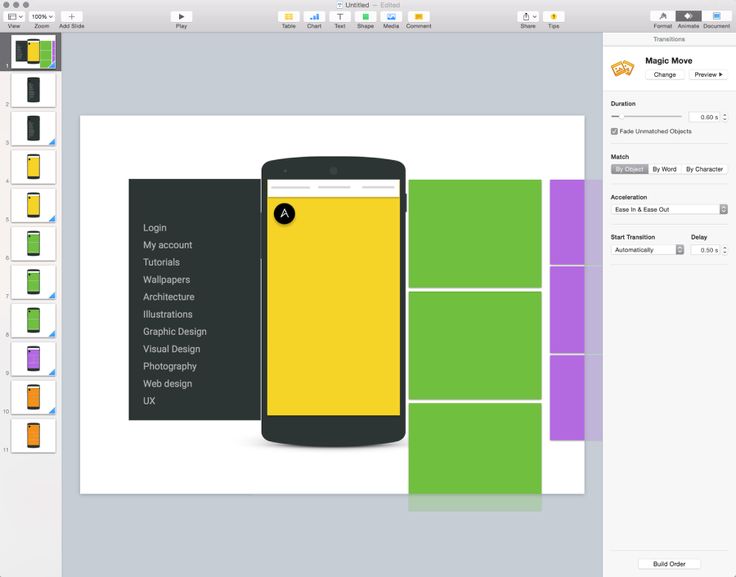Select slide 4 thumbnail
736x577 pixels.
coord(33,167)
